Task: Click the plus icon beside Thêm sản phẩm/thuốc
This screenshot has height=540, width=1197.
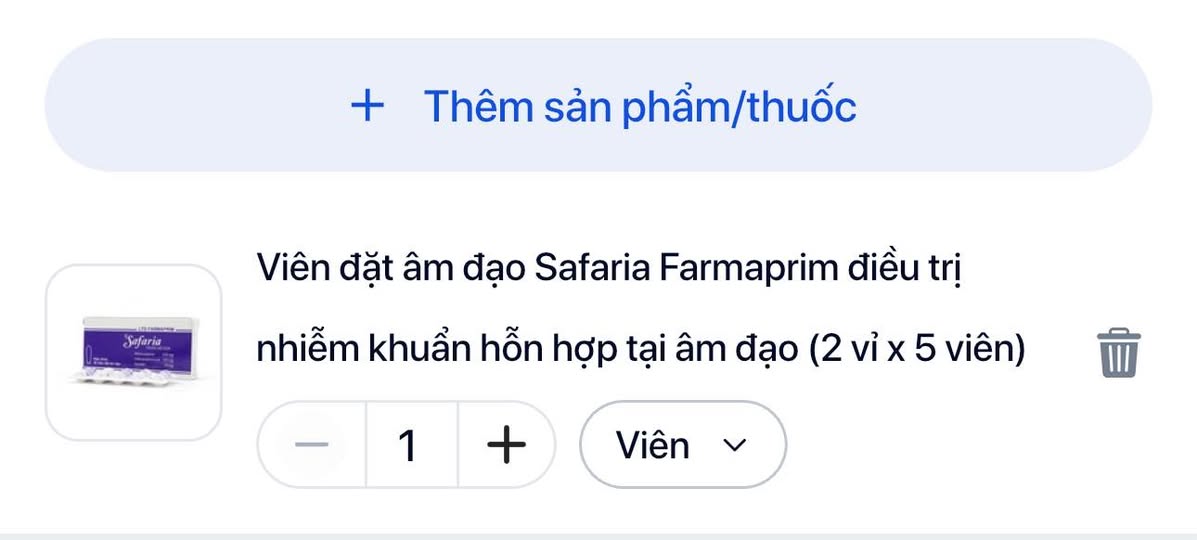Action: [x=368, y=105]
